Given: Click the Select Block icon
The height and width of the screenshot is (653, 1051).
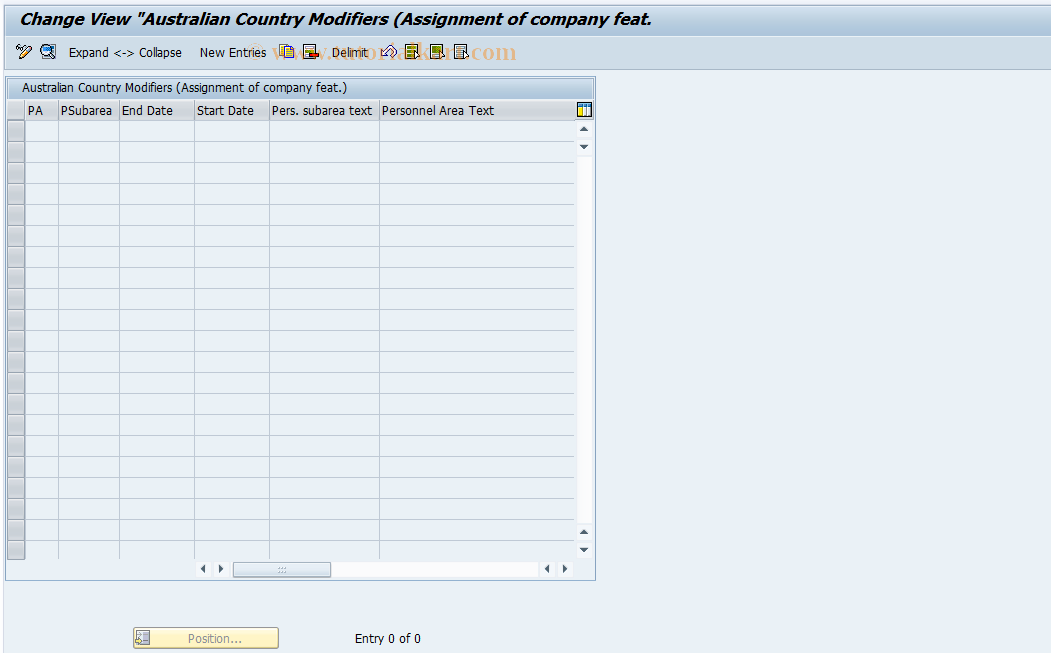Looking at the screenshot, I should pos(436,52).
